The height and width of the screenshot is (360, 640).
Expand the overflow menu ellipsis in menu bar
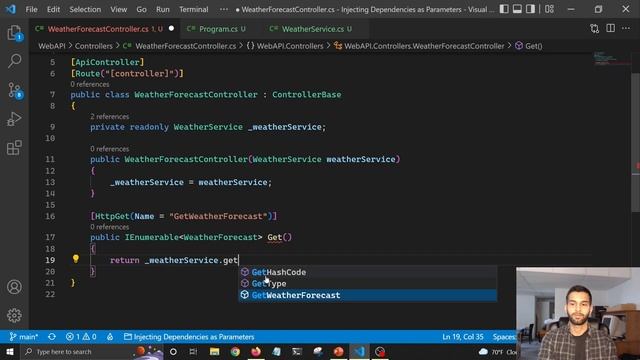coord(224,9)
